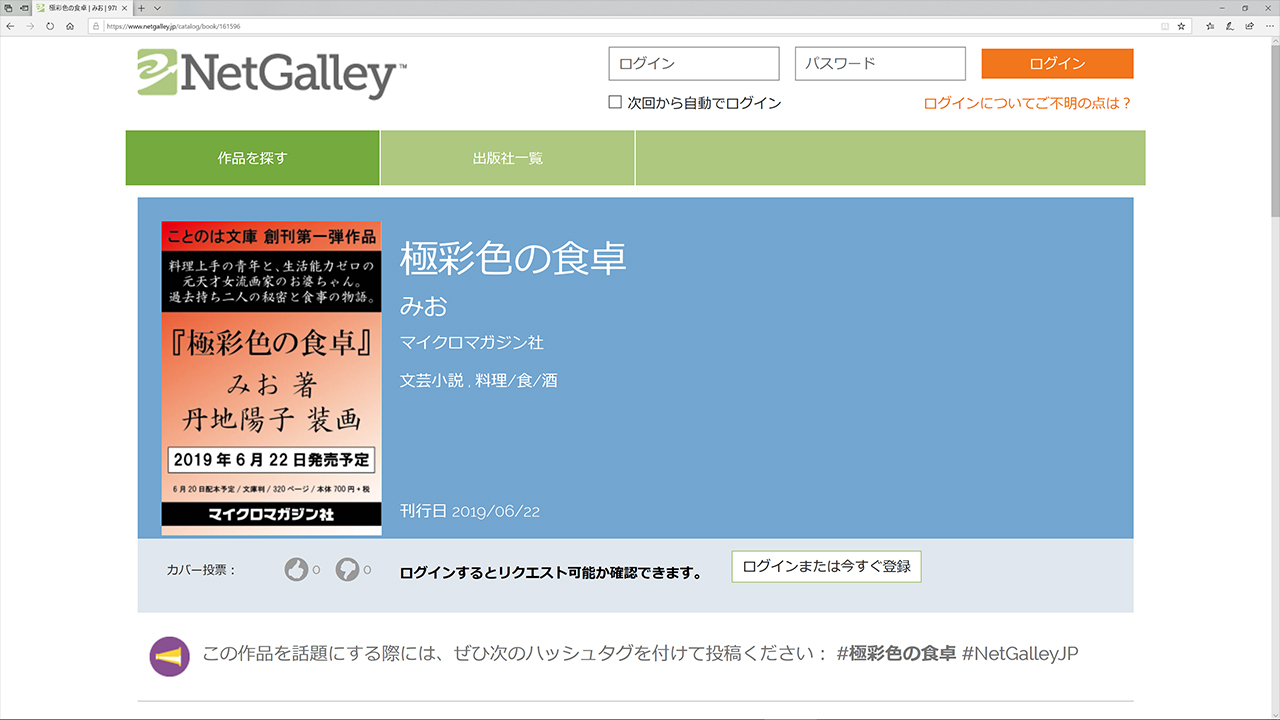
Task: Click ログインまたは今すぐ登録 button
Action: [826, 566]
